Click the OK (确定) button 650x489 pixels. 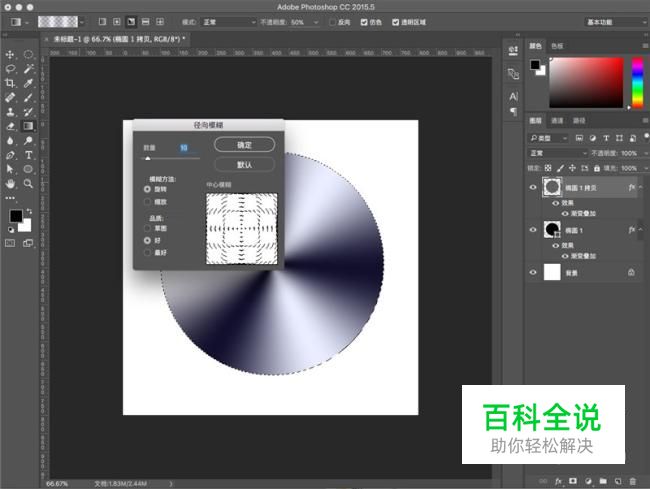coord(244,145)
